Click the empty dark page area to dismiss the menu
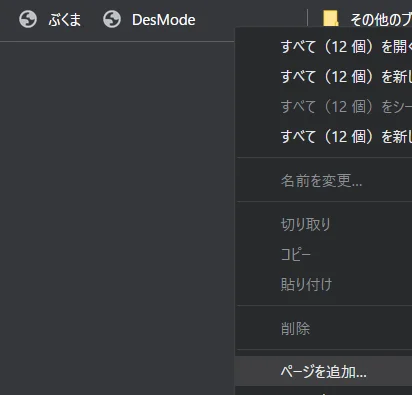Screen dimensions: 412x395 pyautogui.click(x=117, y=217)
